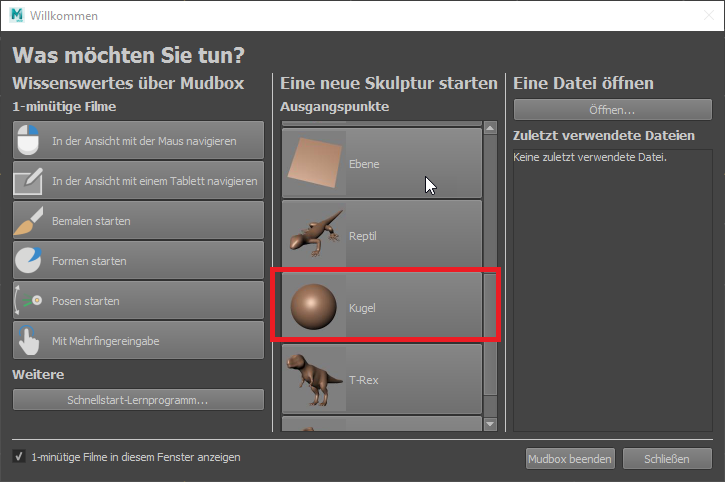This screenshot has height=482, width=725.
Task: Click the paintbrush icon for Bemalen starten
Action: point(28,221)
